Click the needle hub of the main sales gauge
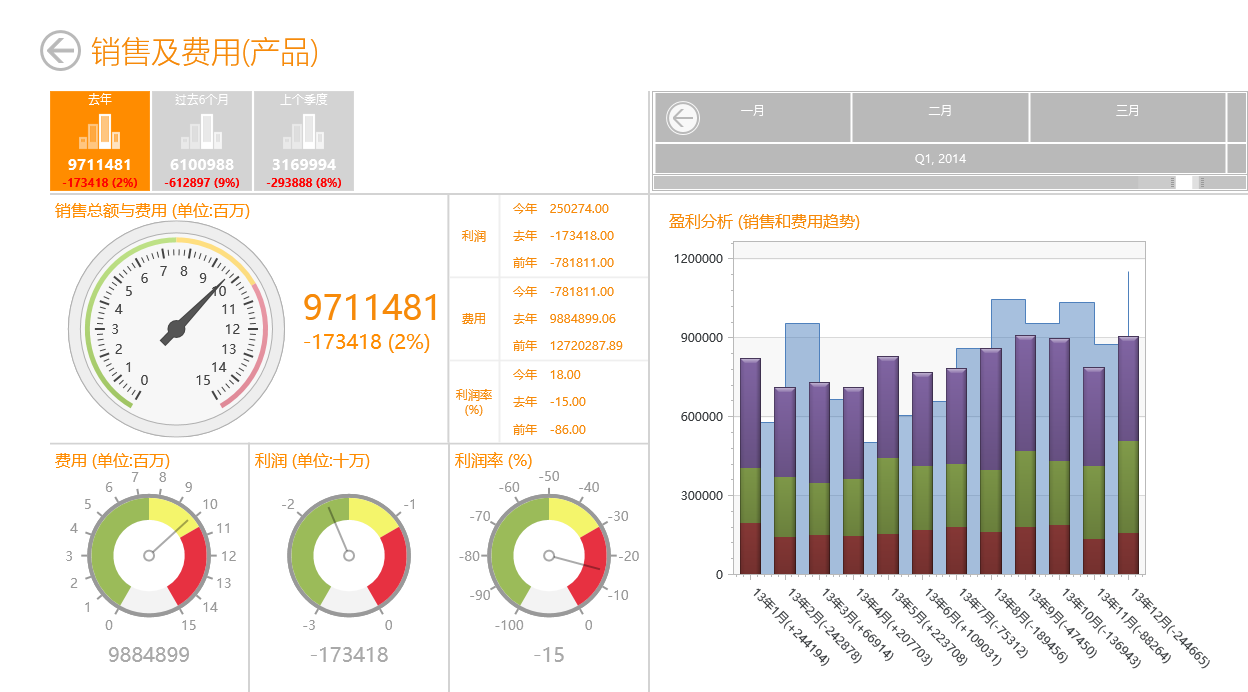This screenshot has height=692, width=1248. pyautogui.click(x=177, y=329)
